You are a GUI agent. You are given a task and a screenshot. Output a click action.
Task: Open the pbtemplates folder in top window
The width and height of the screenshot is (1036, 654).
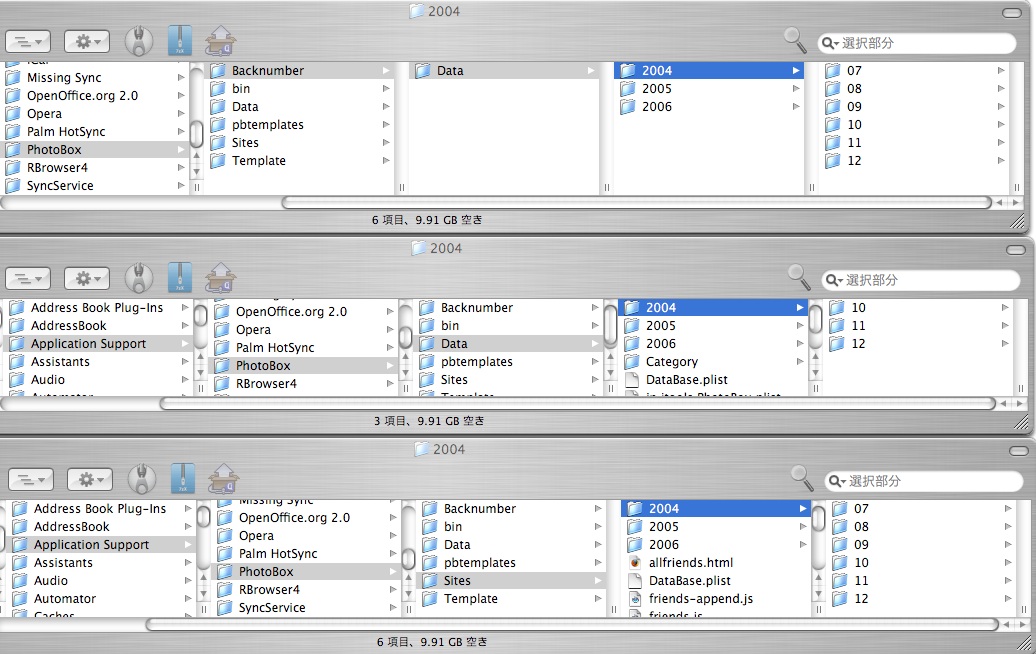coord(267,125)
